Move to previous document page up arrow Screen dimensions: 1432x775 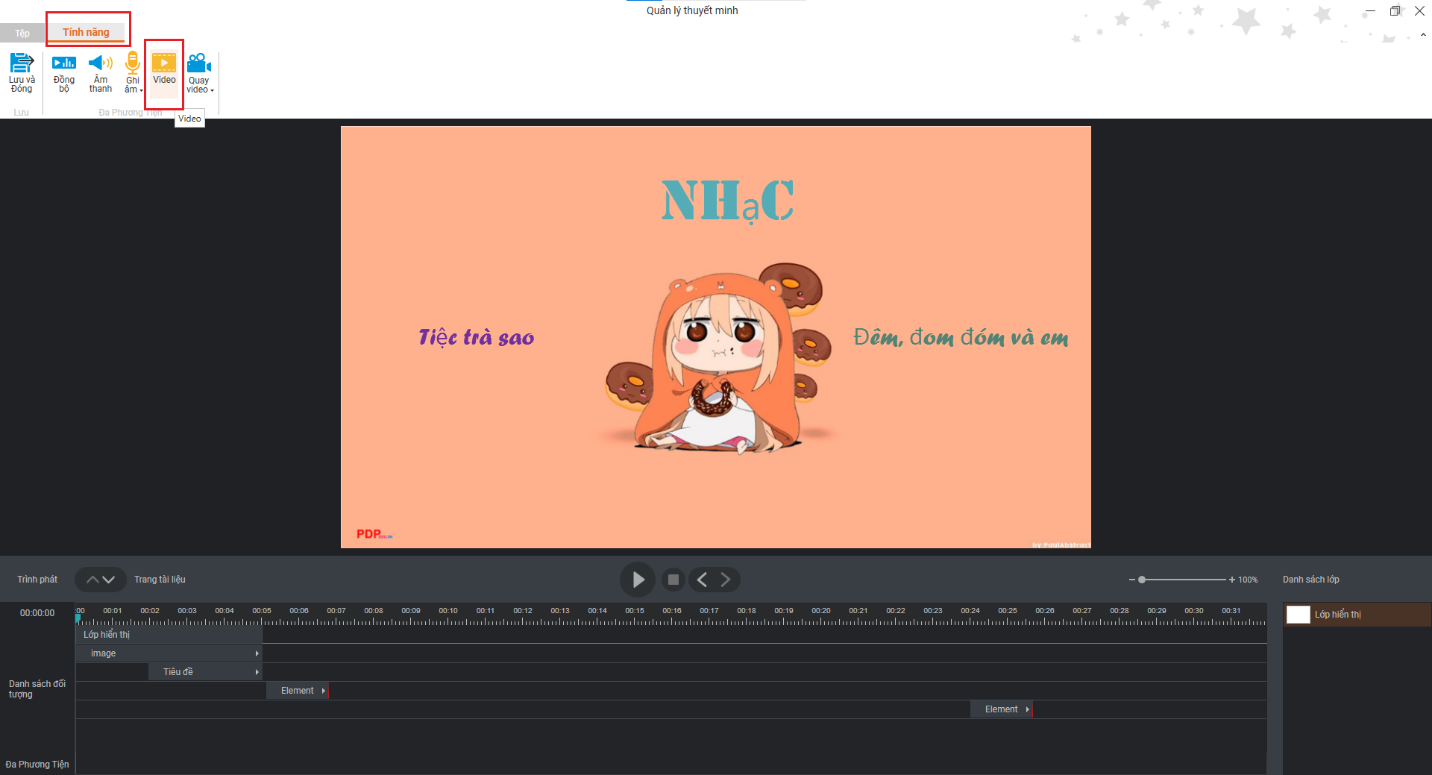click(x=92, y=580)
